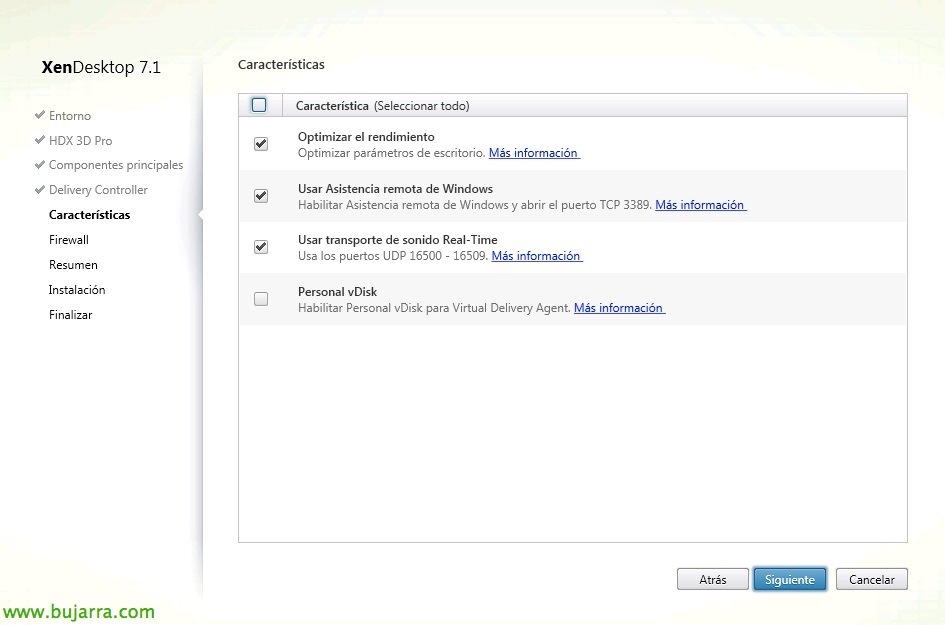Select the Instalación step
Viewport: 945px width, 625px height.
point(77,290)
